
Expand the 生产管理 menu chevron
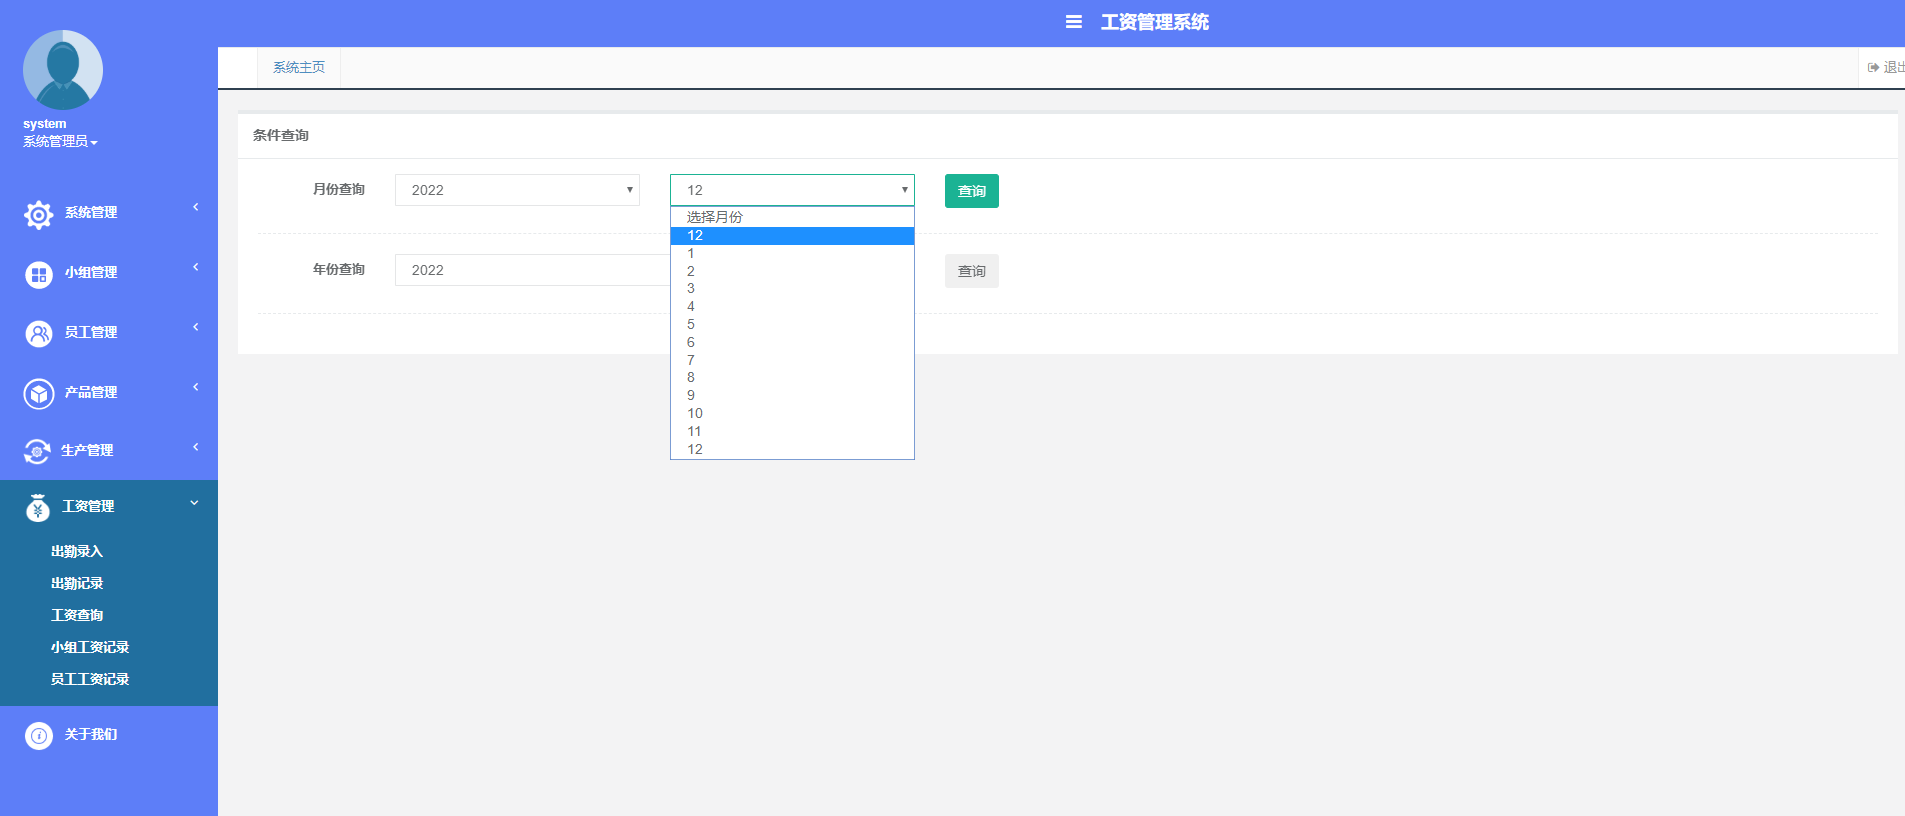196,447
